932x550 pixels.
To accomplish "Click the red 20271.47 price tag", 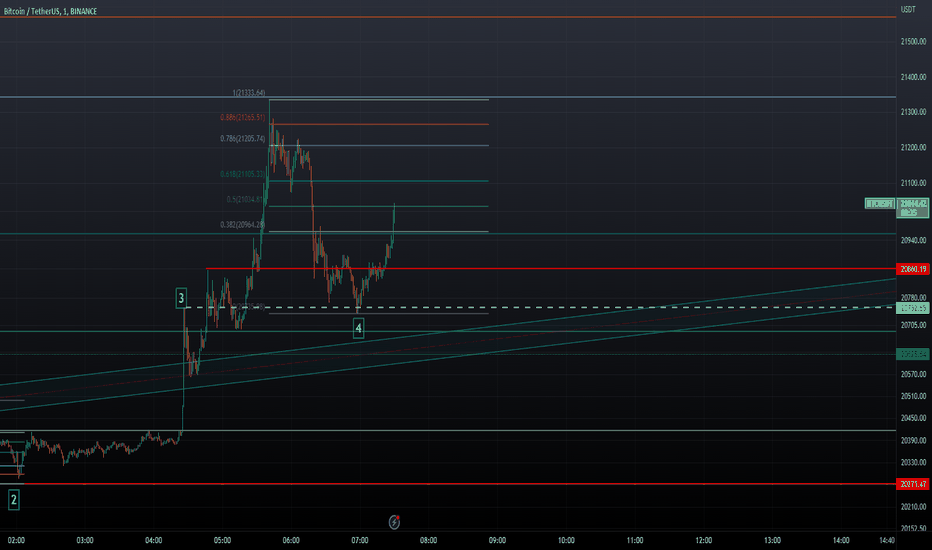I will (913, 484).
